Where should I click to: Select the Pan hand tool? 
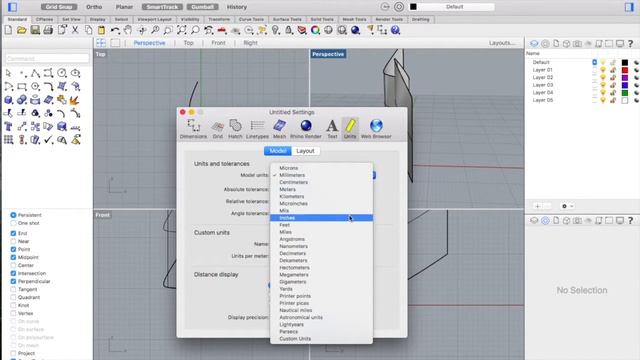128,30
